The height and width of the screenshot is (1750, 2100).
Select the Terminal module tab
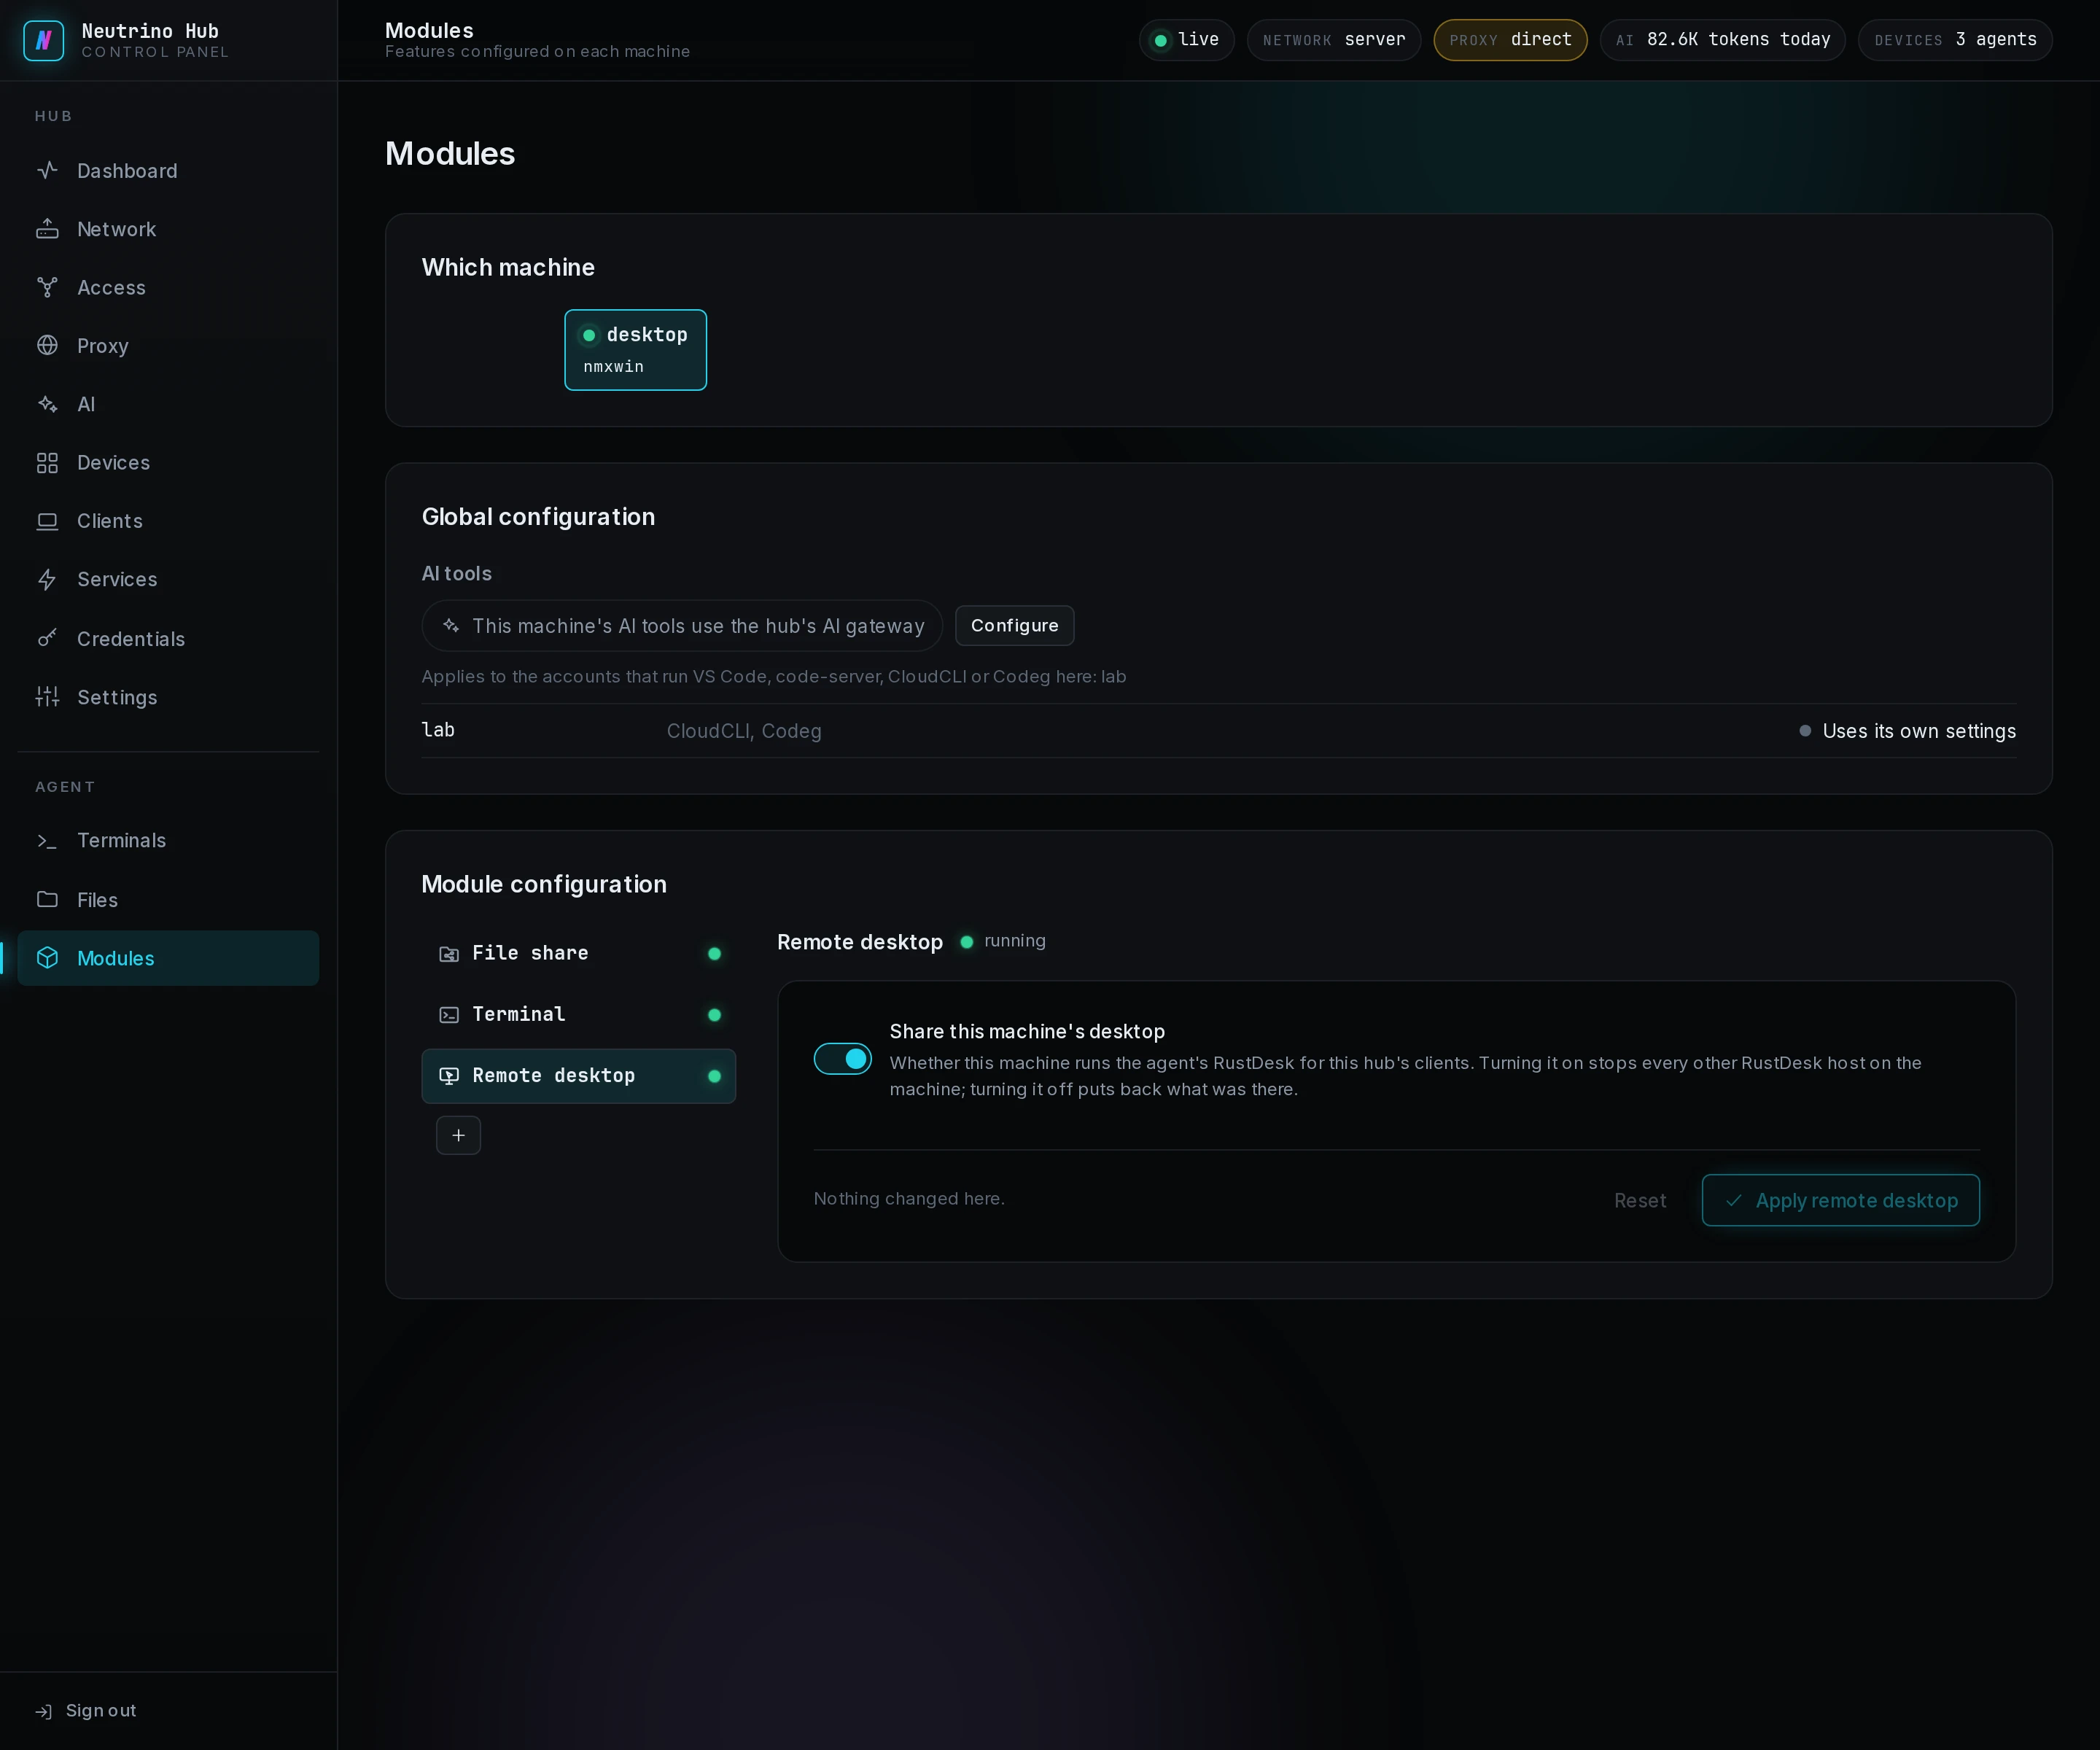(x=578, y=1015)
